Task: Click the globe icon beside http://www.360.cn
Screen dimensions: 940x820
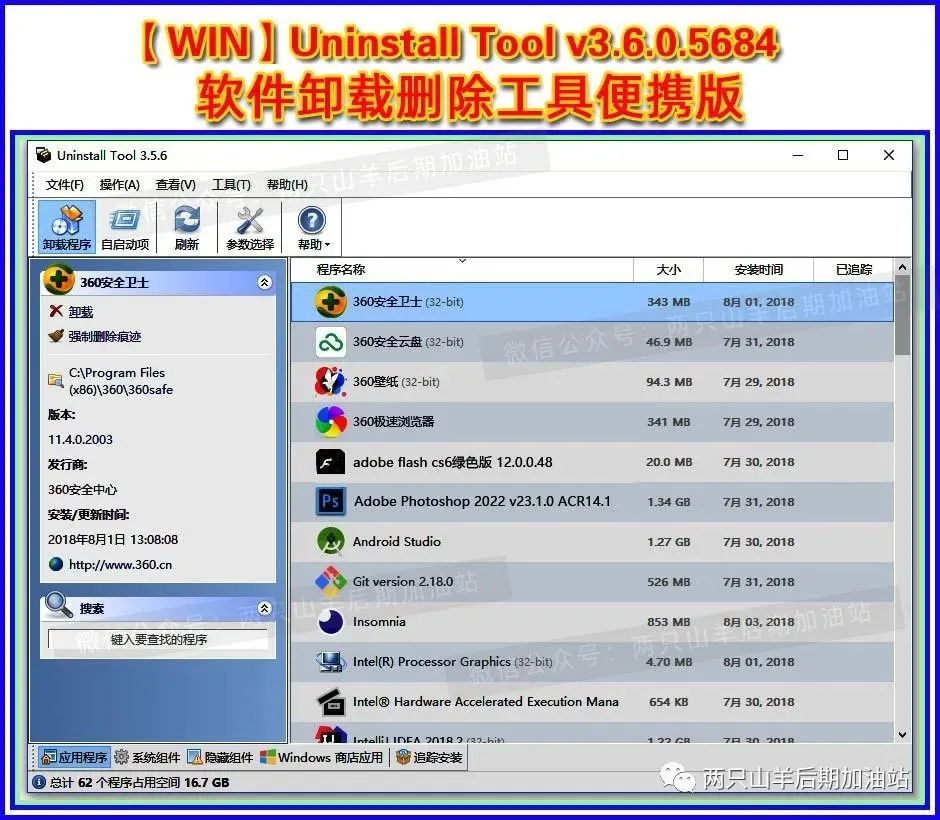Action: pyautogui.click(x=56, y=565)
